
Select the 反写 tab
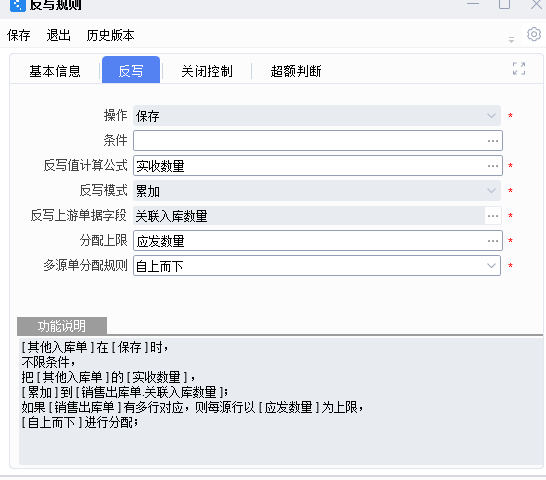coord(131,70)
